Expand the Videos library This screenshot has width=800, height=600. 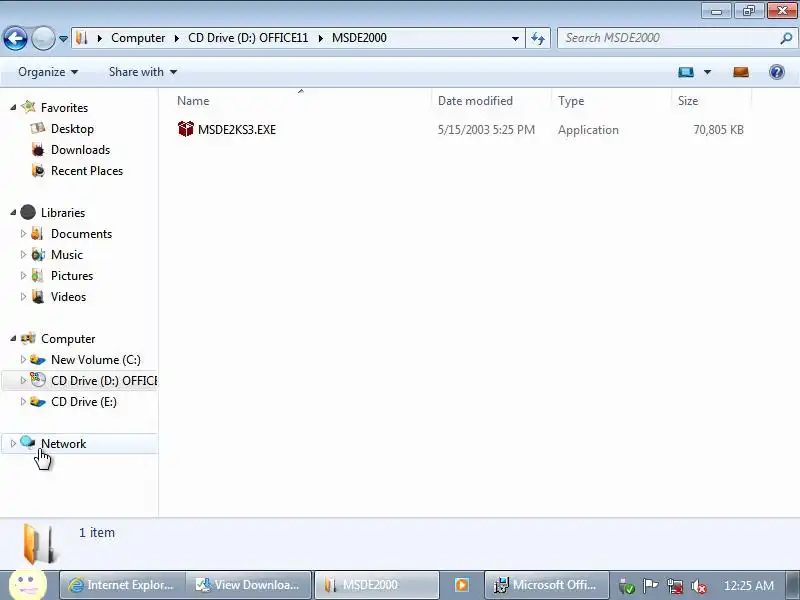point(23,296)
